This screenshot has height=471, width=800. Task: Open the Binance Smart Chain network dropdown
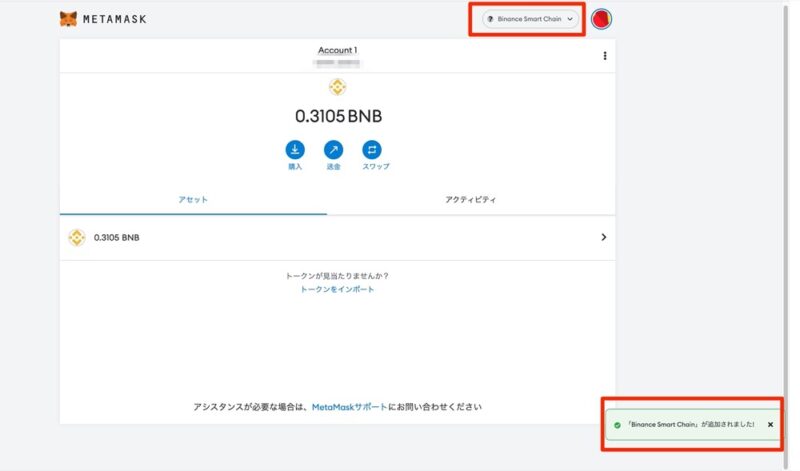click(530, 19)
